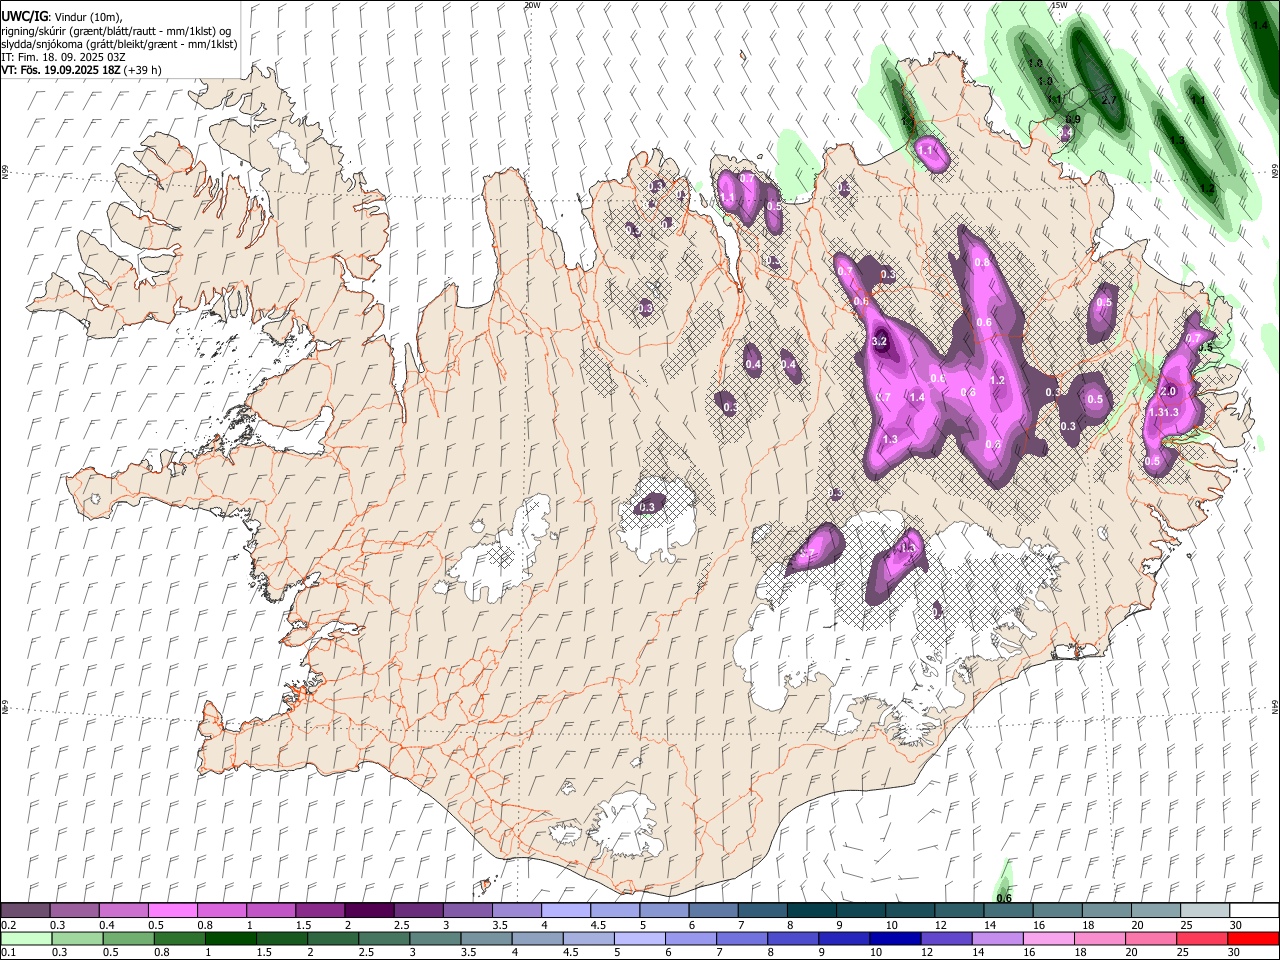Select the VT: Fös. 19.09.2025 18Z (+39 h) line
1280x960 pixels.
81,70
